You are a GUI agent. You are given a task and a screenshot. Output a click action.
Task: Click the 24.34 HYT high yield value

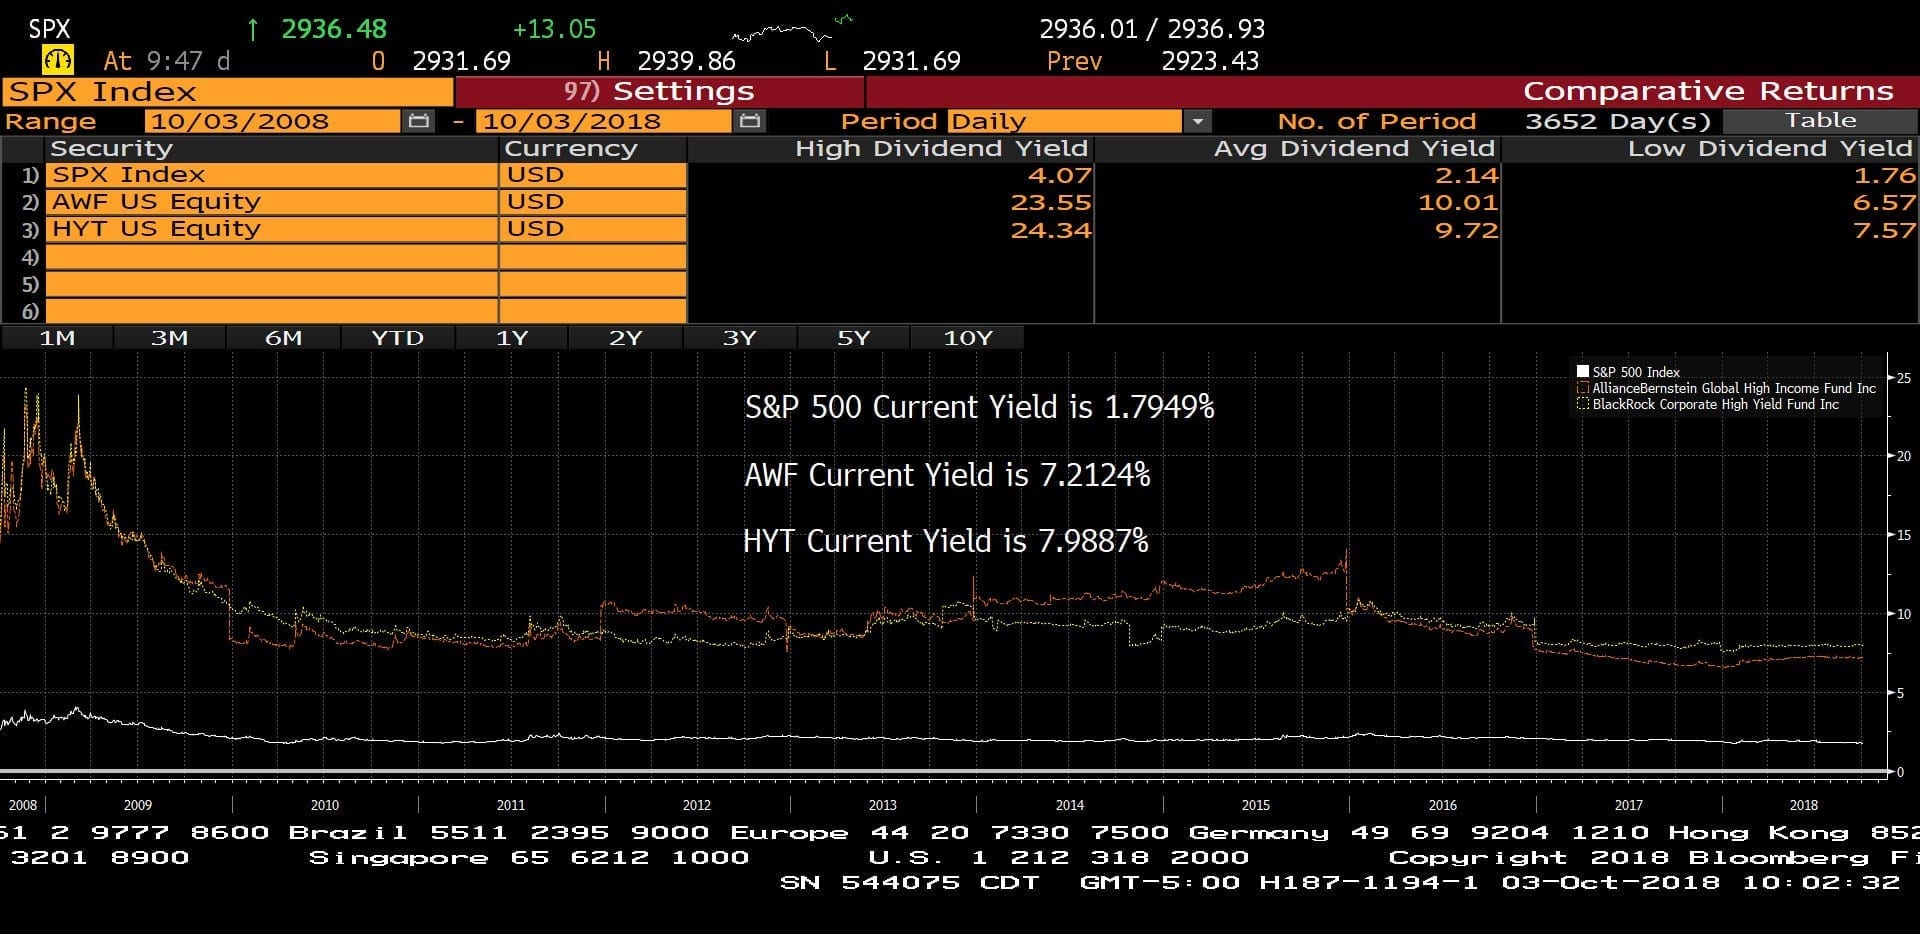pos(1050,230)
